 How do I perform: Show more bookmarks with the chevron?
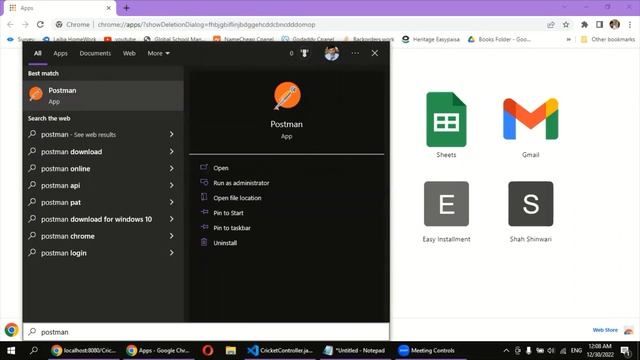tap(569, 39)
